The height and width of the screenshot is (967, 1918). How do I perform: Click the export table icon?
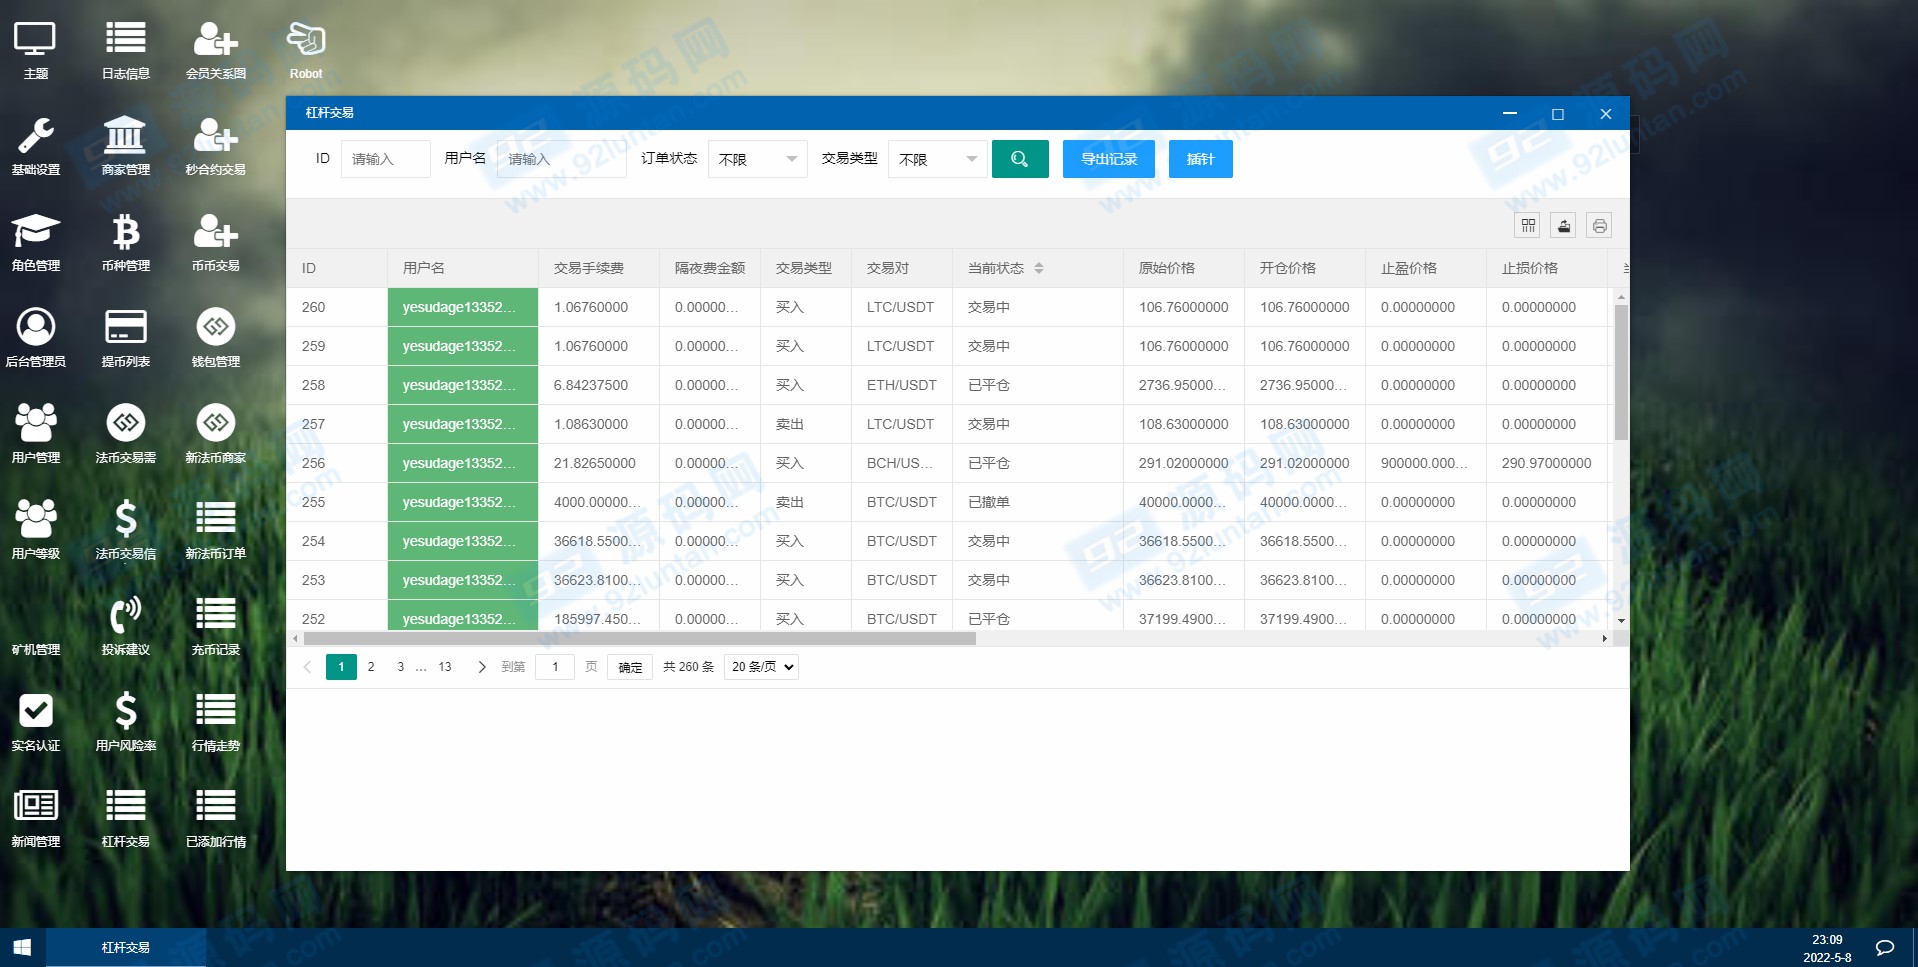[x=1563, y=226]
